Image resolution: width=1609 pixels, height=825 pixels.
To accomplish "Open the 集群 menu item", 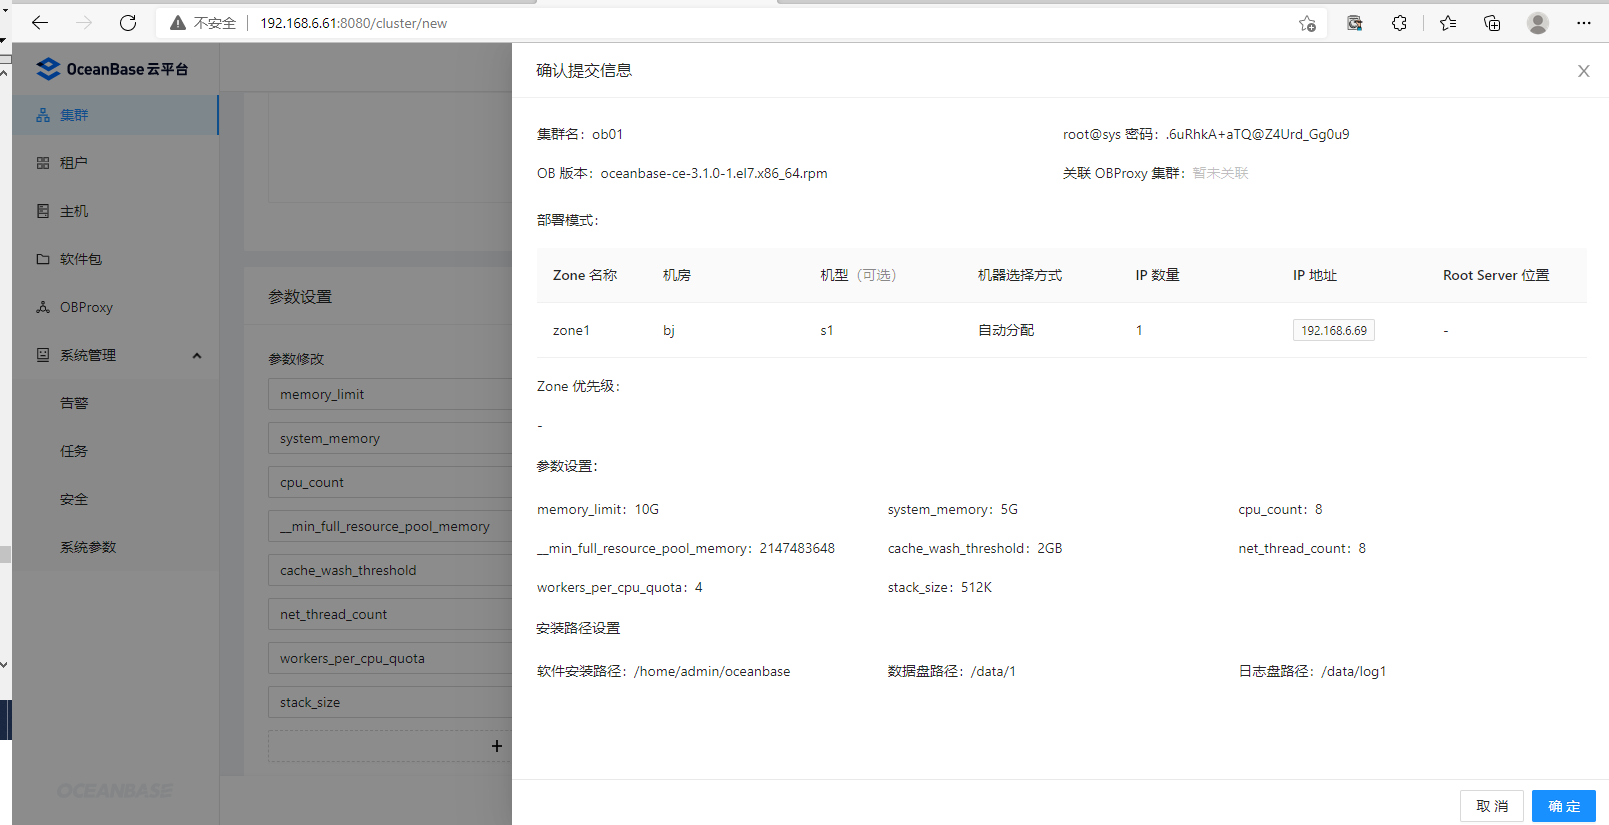I will click(115, 115).
